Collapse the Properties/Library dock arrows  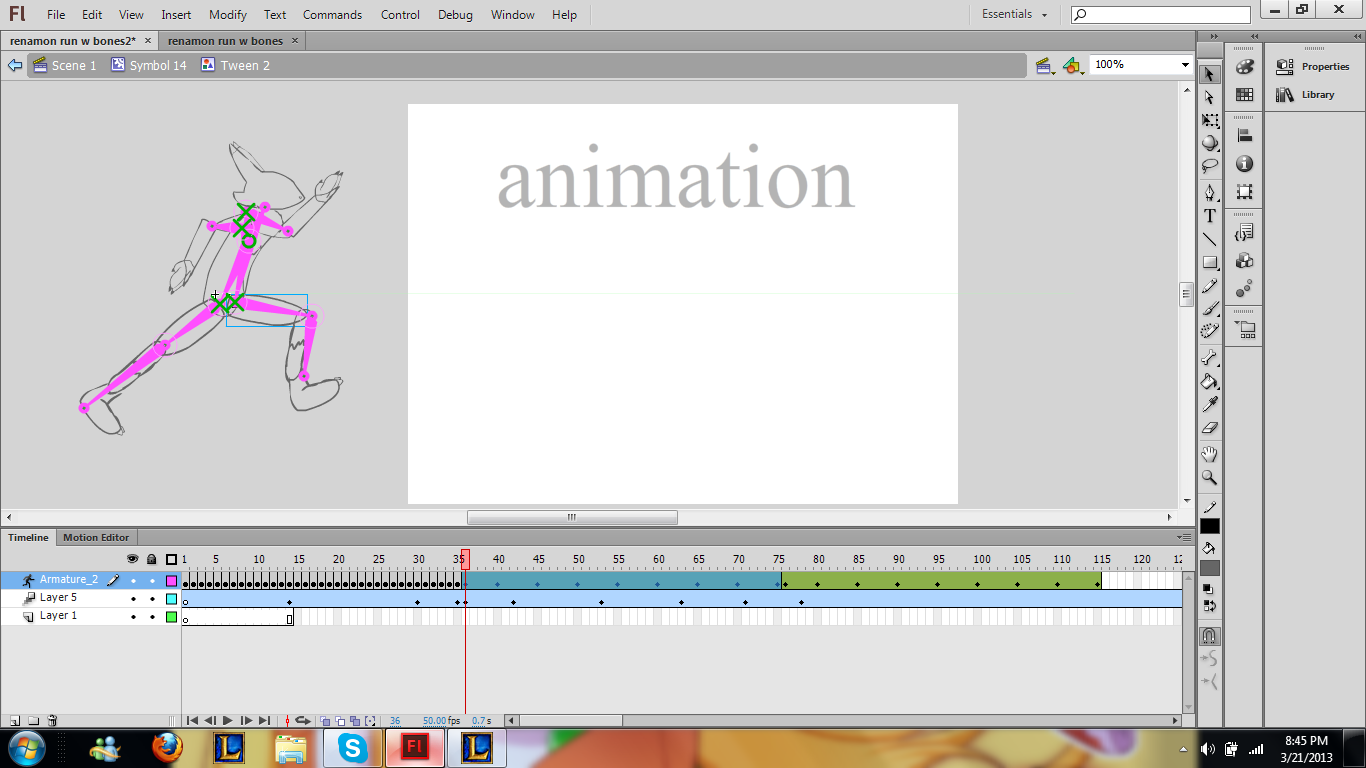(x=1356, y=36)
